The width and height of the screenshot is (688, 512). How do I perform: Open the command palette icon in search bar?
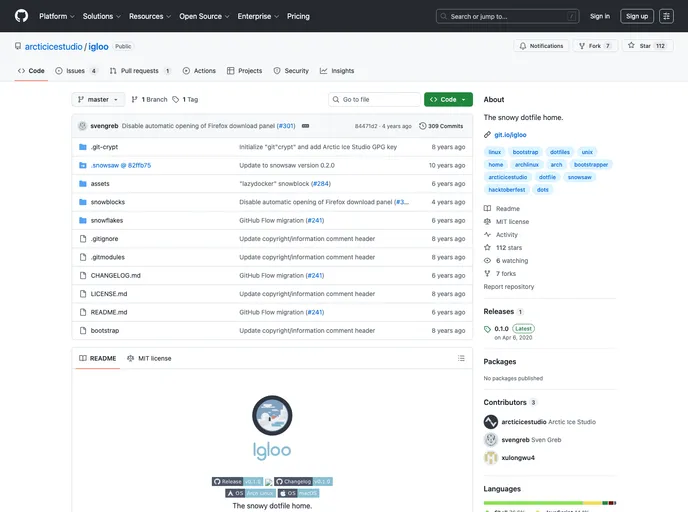coord(572,16)
